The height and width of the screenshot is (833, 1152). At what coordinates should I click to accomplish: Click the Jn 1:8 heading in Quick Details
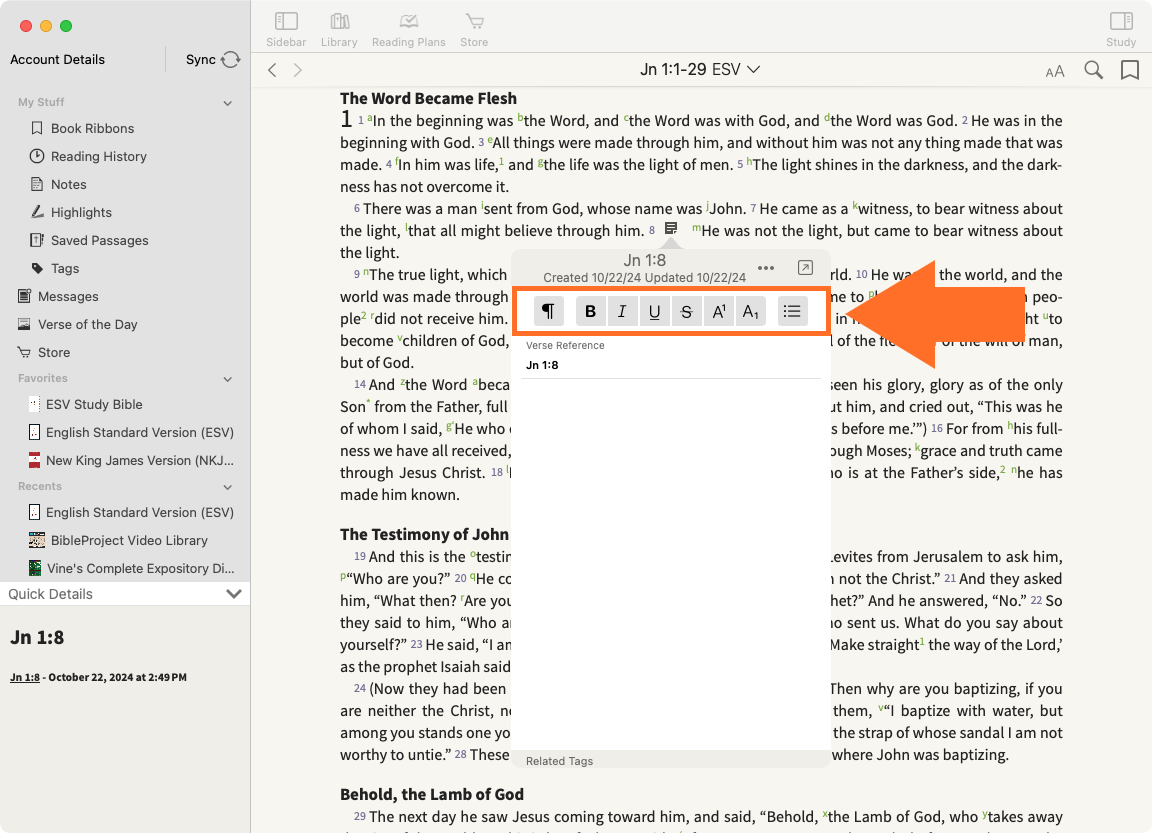click(37, 638)
